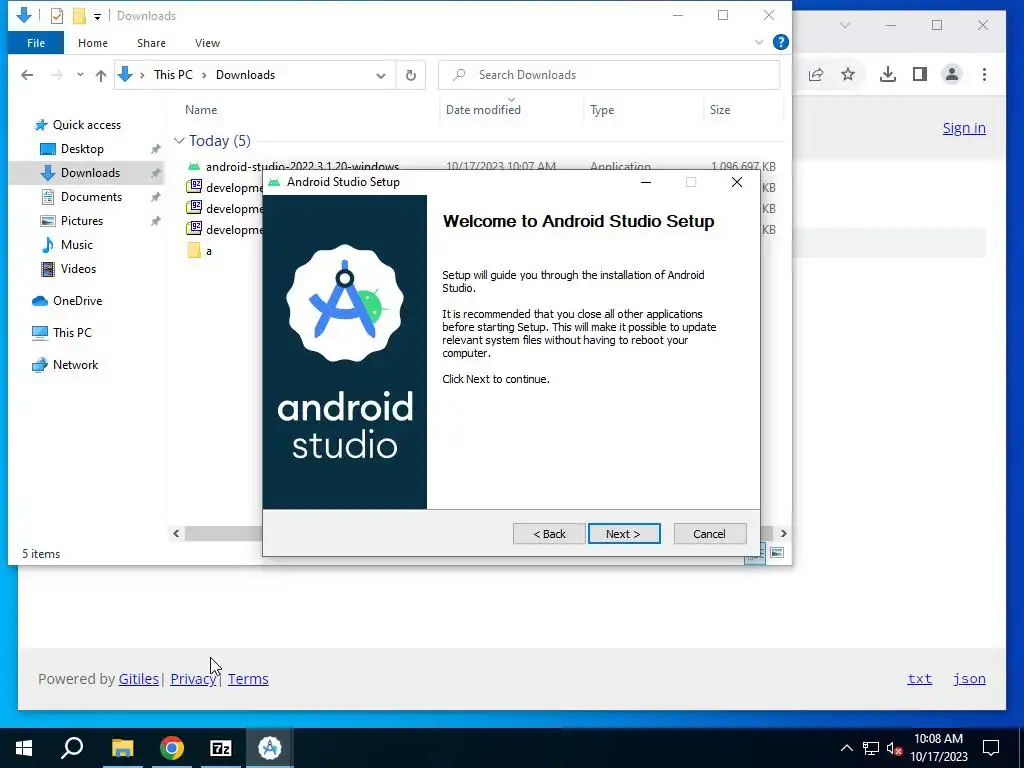The height and width of the screenshot is (768, 1024).
Task: Click Next in Android Studio Setup
Action: (624, 534)
